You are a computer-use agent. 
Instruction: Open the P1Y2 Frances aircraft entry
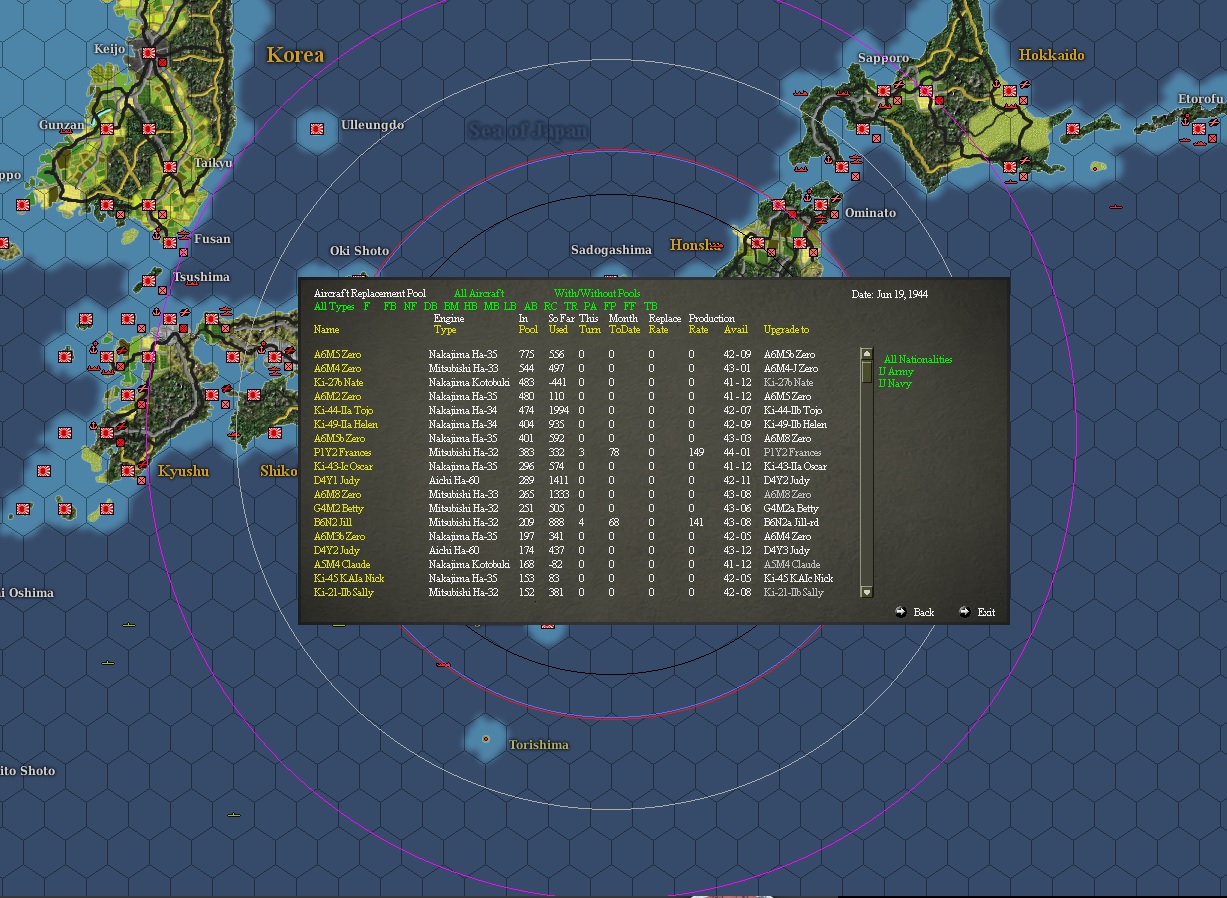point(342,452)
